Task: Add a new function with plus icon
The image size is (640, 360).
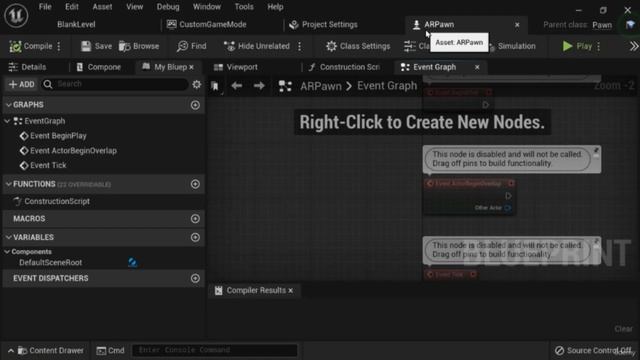Action: 195,184
